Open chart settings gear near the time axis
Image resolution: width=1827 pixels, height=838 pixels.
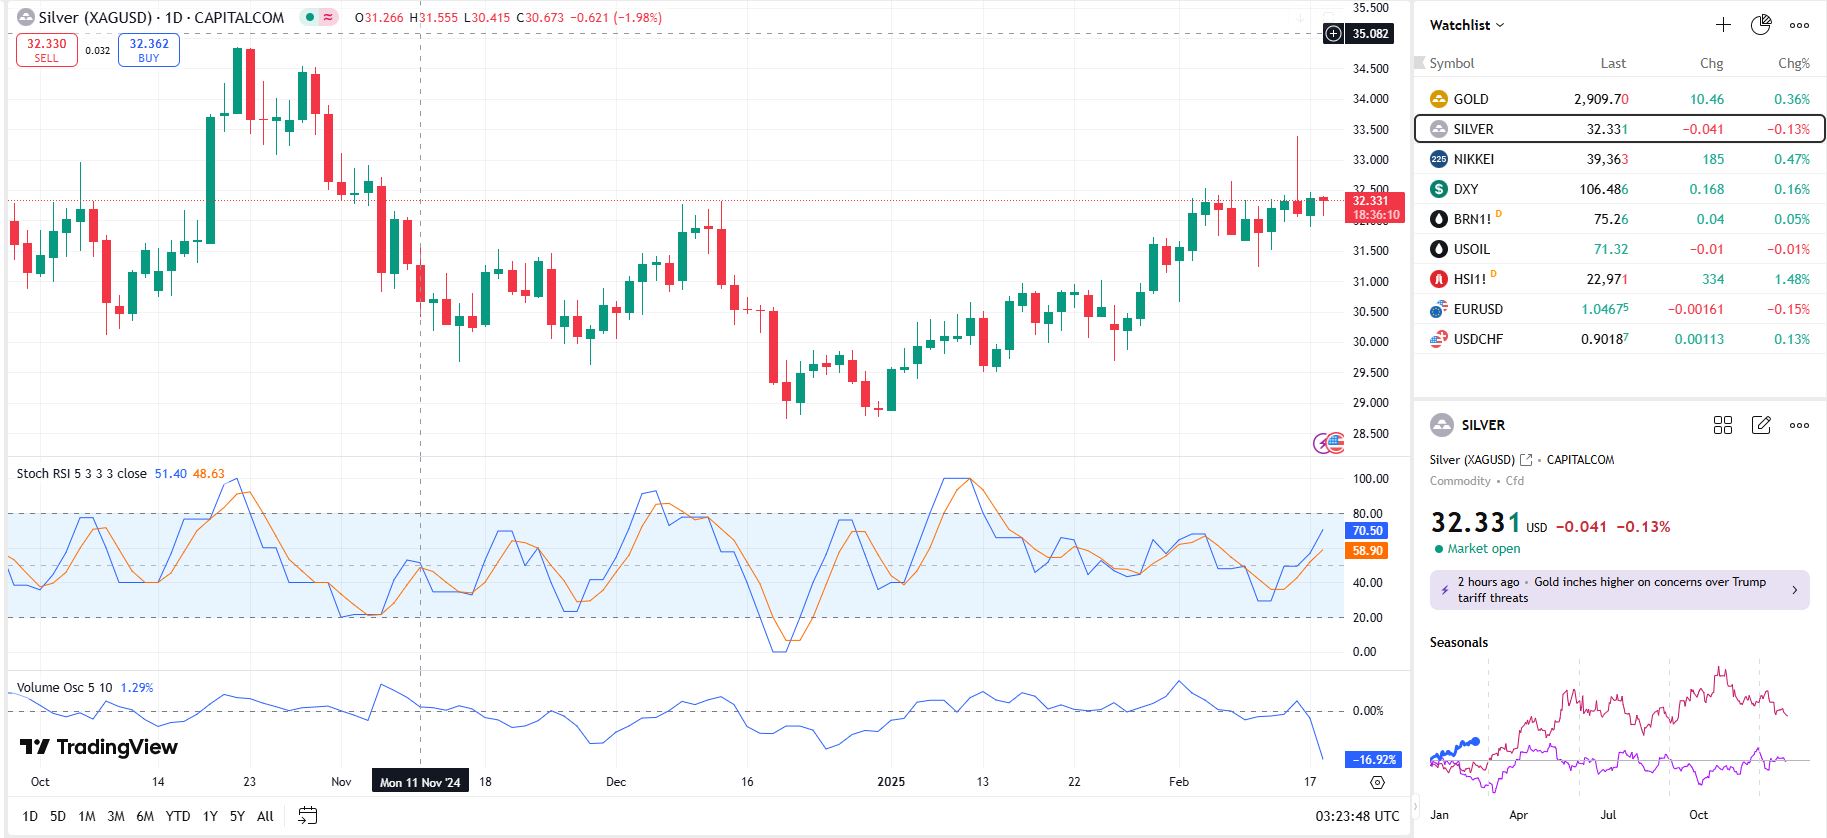click(1377, 782)
